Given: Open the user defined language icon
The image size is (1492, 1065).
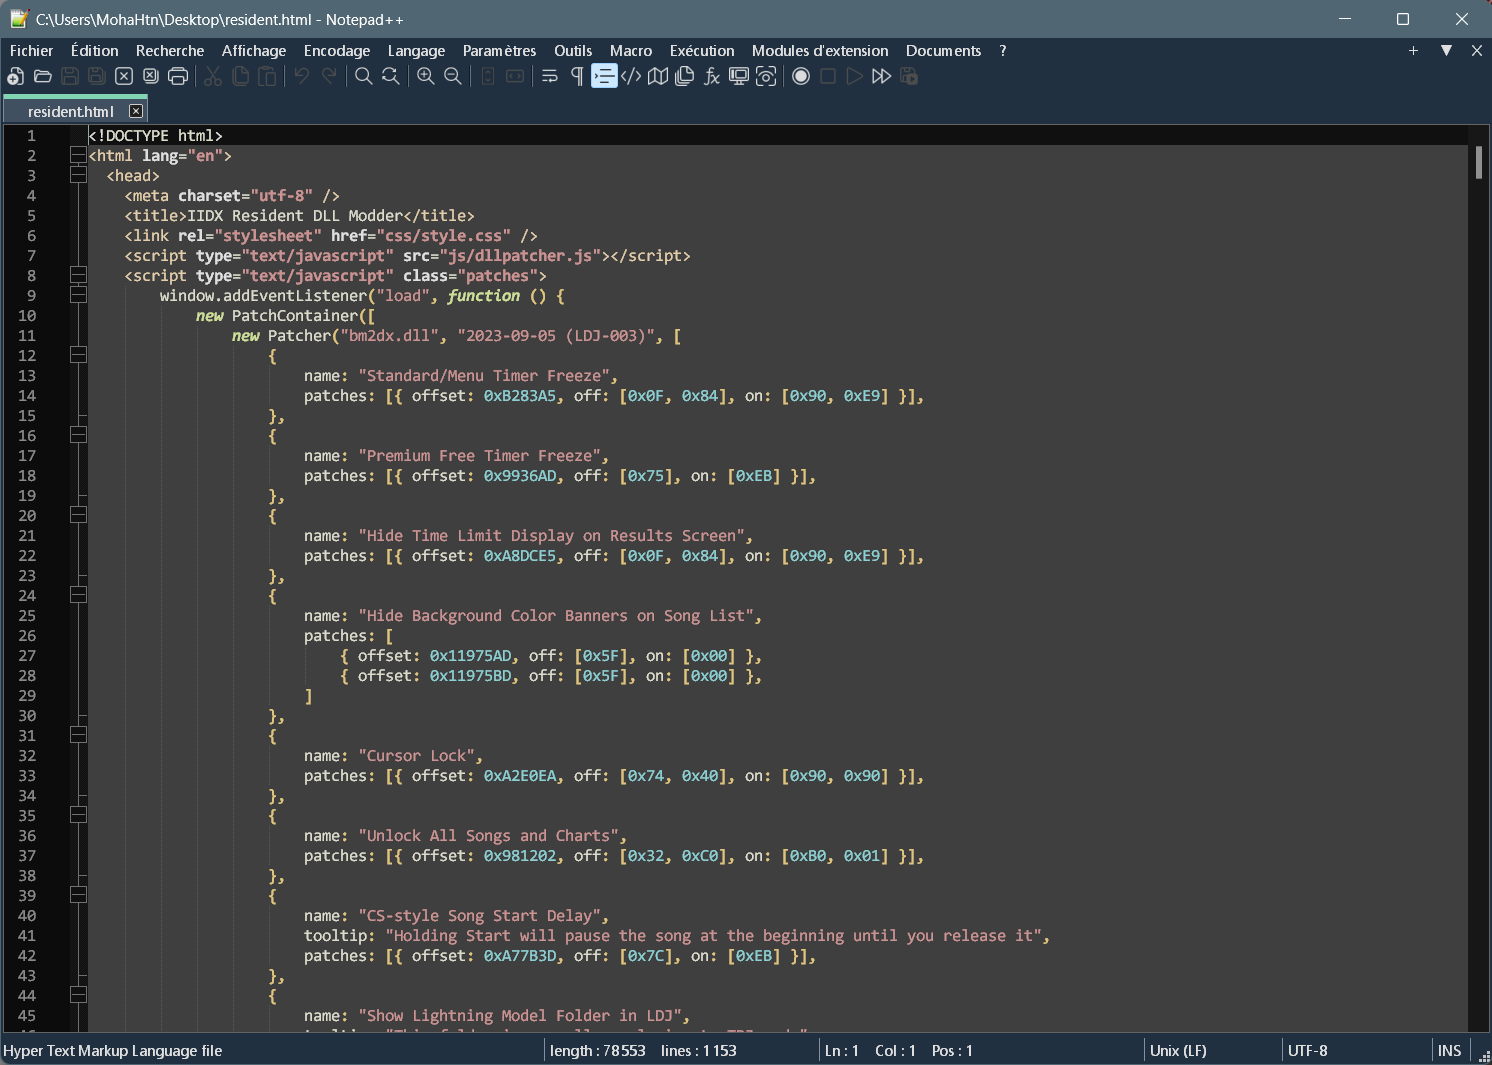Looking at the screenshot, I should coord(631,77).
